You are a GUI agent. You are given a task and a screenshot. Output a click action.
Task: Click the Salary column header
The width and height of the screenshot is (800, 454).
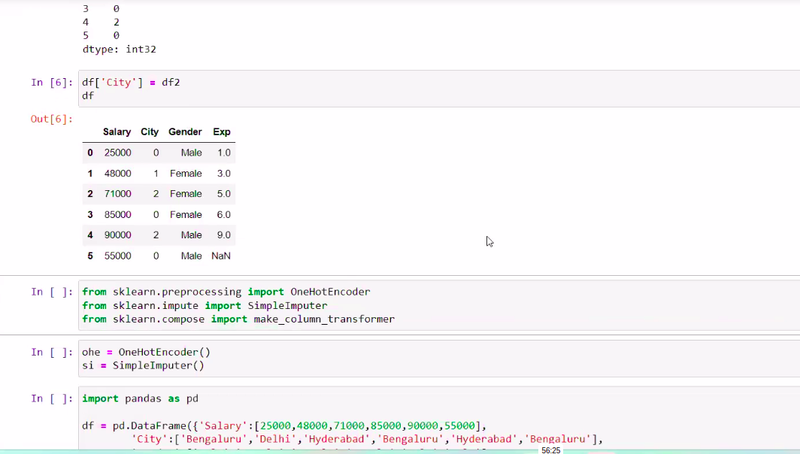[117, 132]
